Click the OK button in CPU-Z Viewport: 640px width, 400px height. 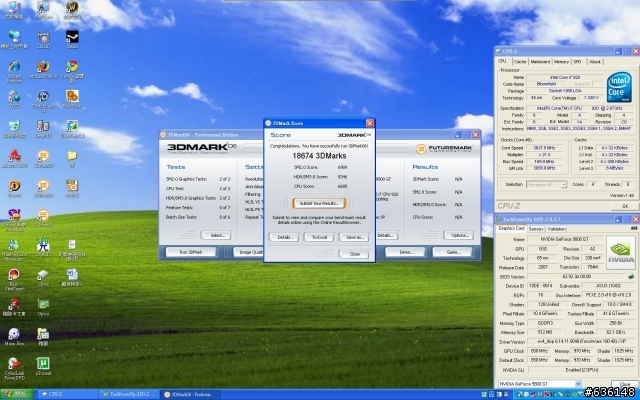[624, 206]
